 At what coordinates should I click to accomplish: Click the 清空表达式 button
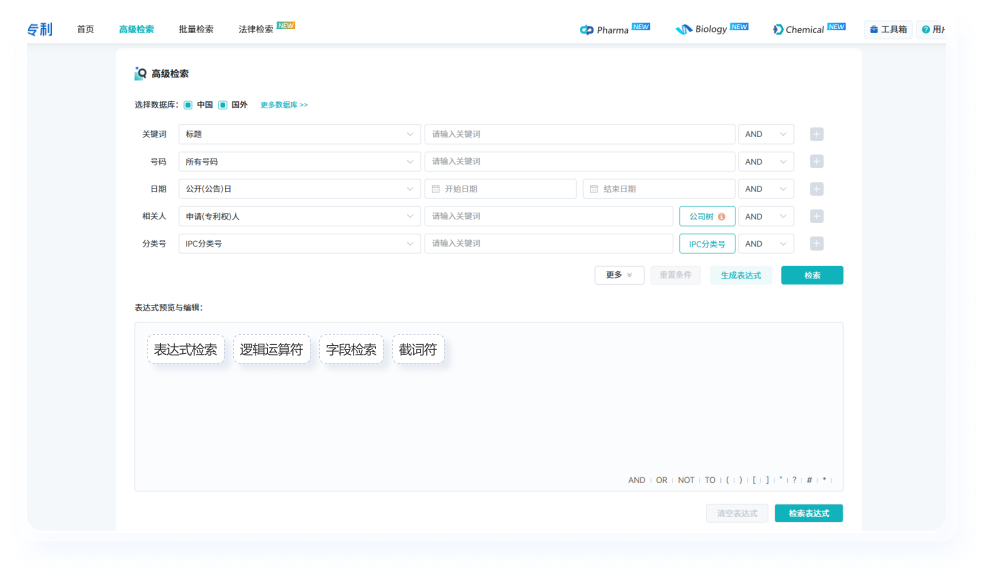(737, 513)
